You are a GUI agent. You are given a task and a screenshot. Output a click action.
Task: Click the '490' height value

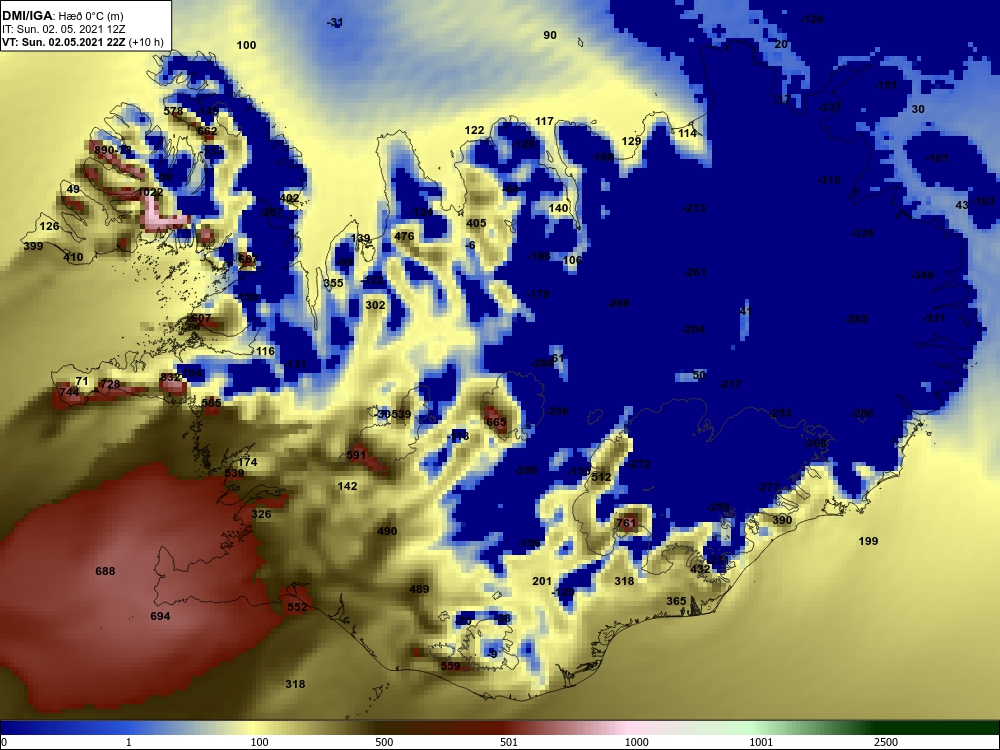pos(387,531)
